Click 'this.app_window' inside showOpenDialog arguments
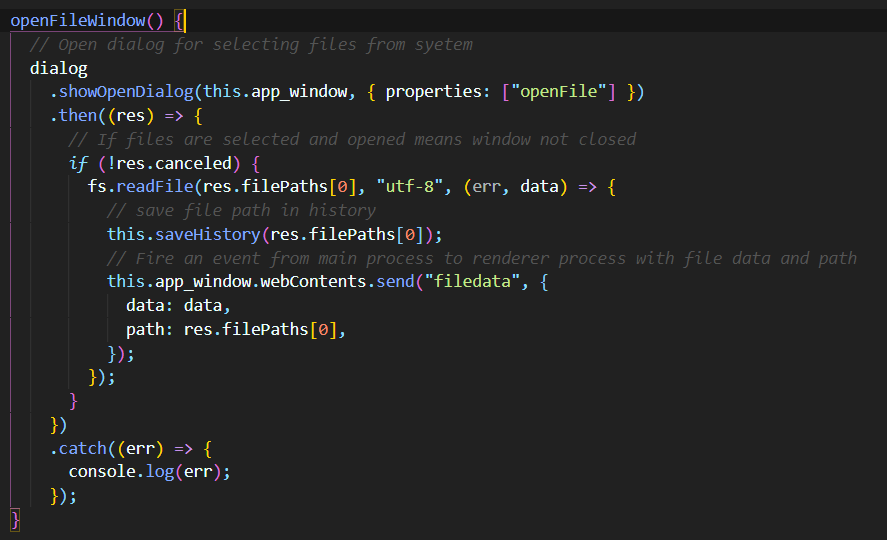This screenshot has width=887, height=540. coord(275,92)
